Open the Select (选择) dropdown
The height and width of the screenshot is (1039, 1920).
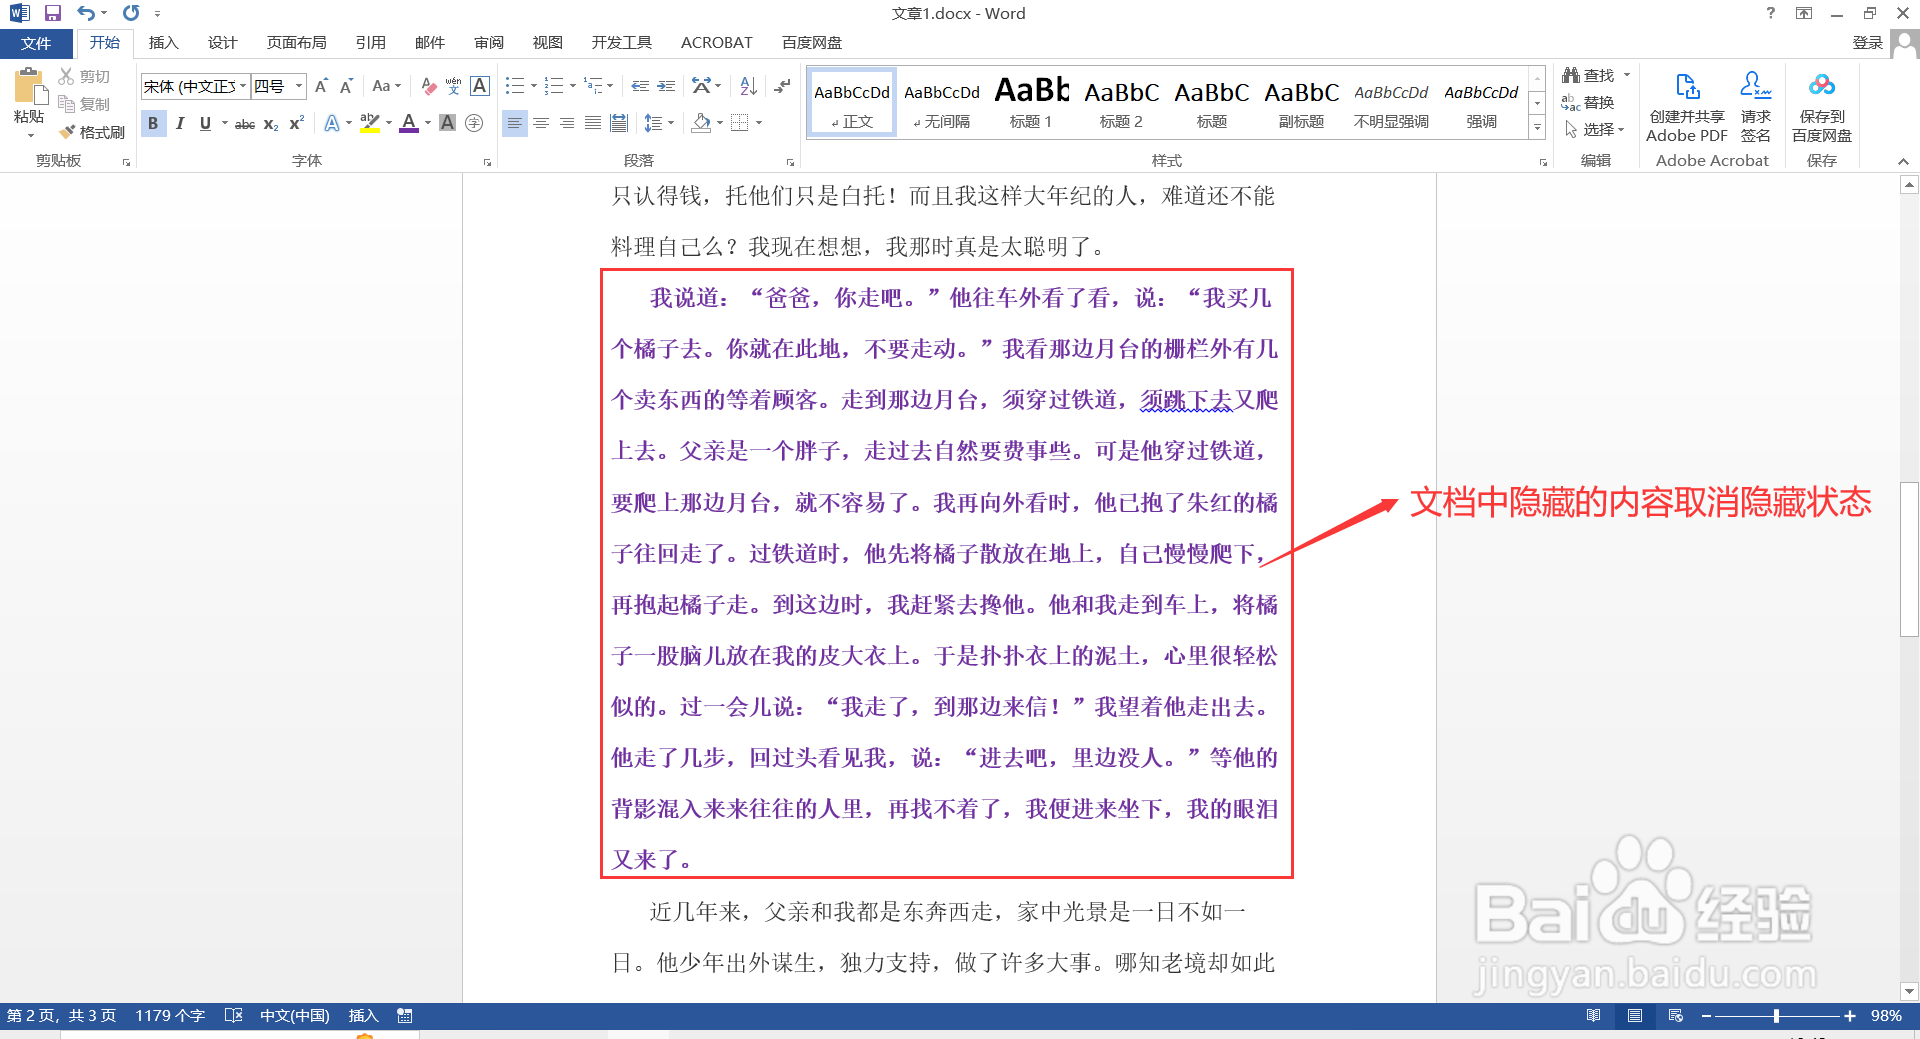point(1596,129)
